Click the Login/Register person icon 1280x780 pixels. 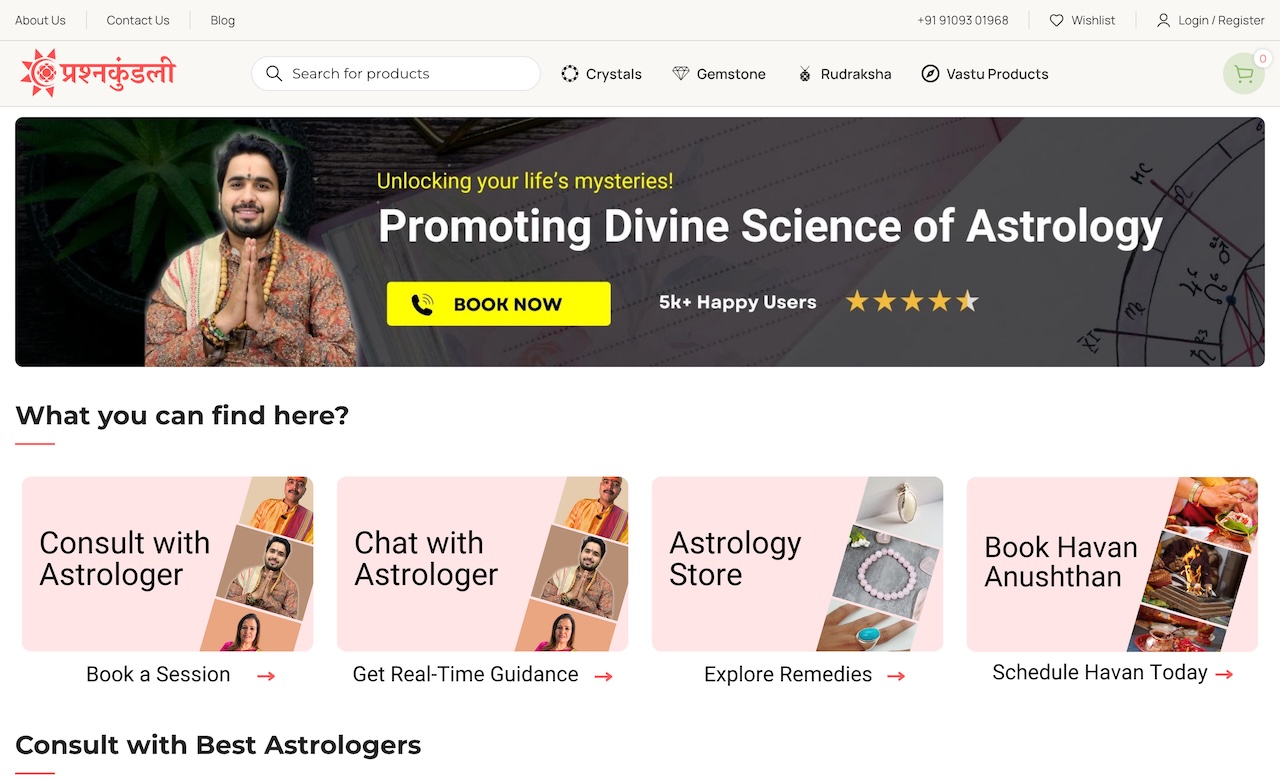click(1162, 20)
